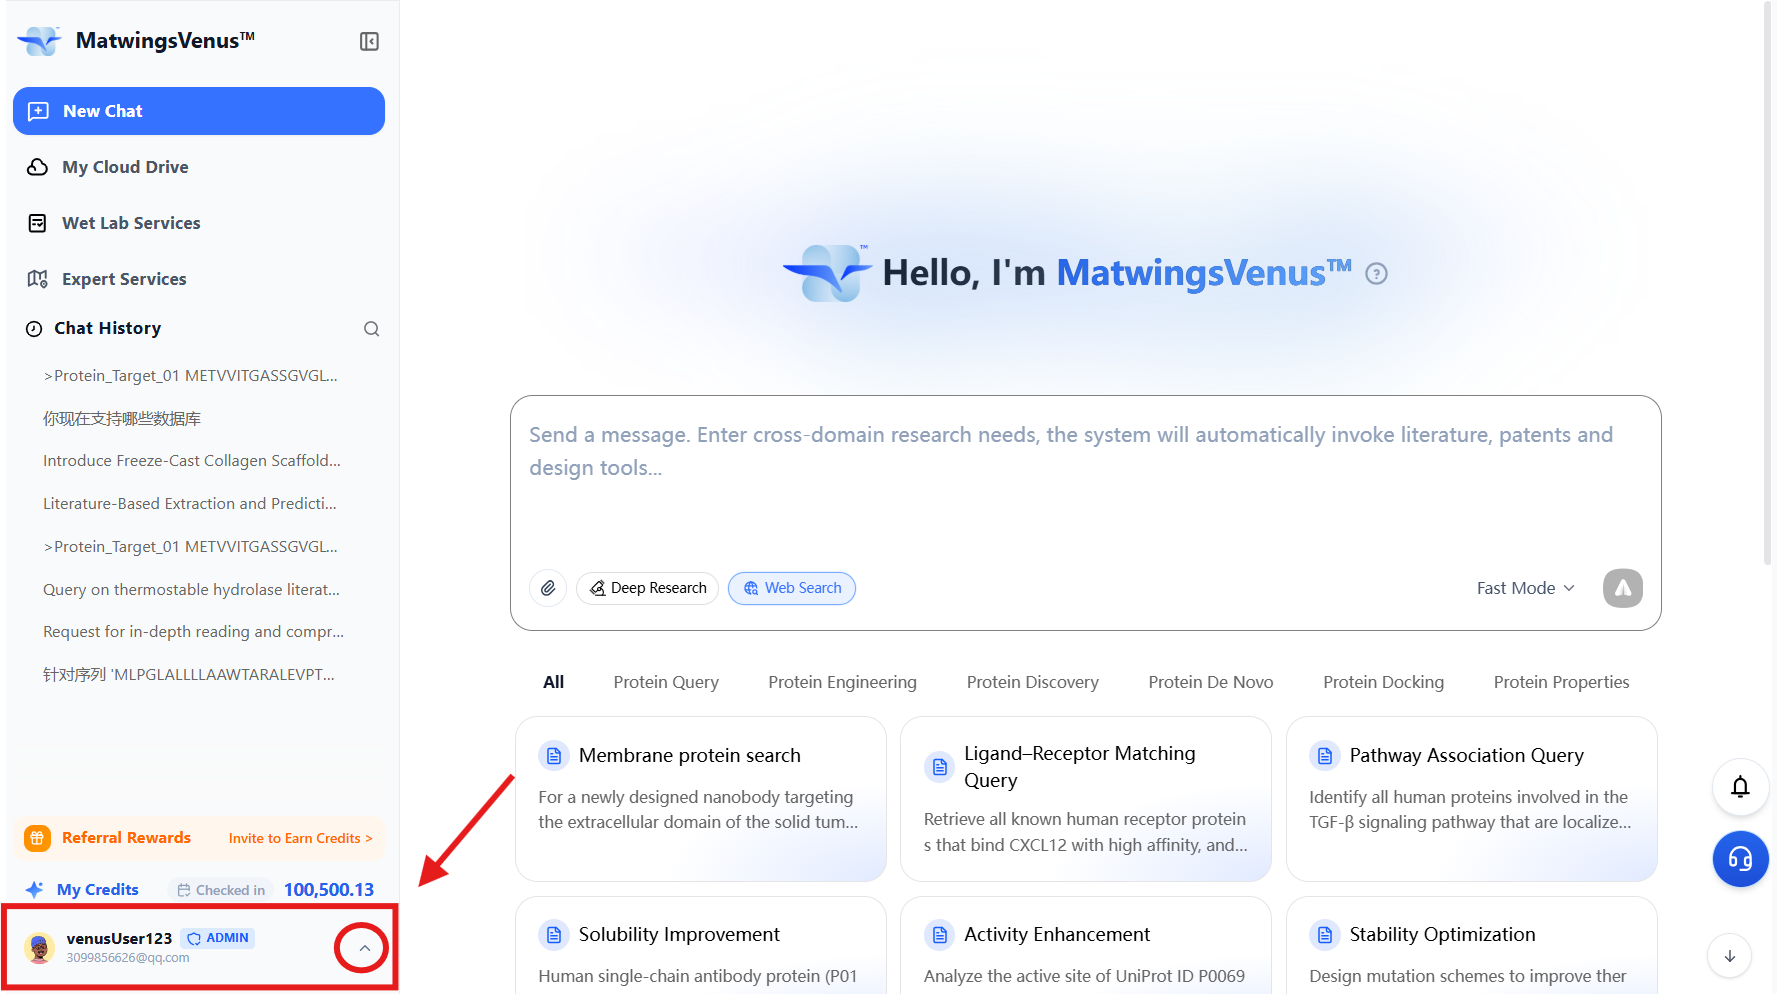Follow Invite to Earn Credits link

pyautogui.click(x=300, y=838)
